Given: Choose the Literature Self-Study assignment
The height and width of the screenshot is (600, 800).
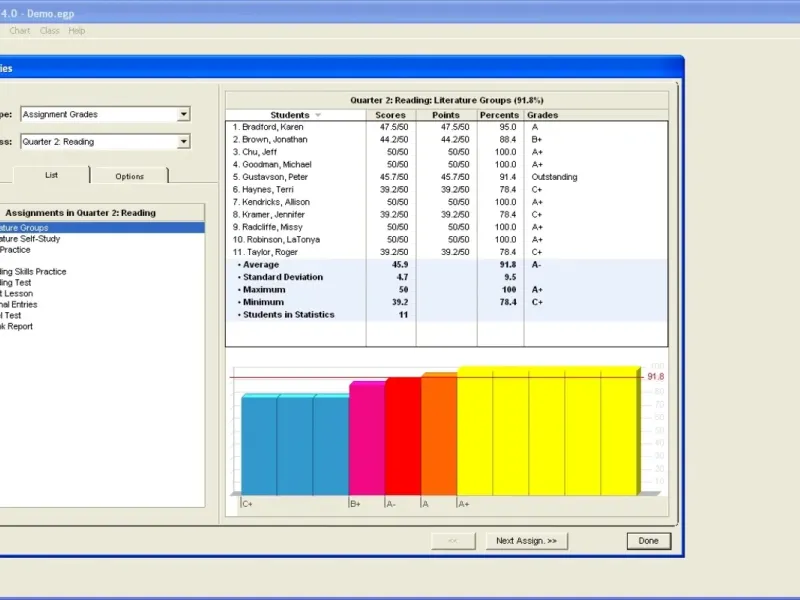Looking at the screenshot, I should coord(28,239).
